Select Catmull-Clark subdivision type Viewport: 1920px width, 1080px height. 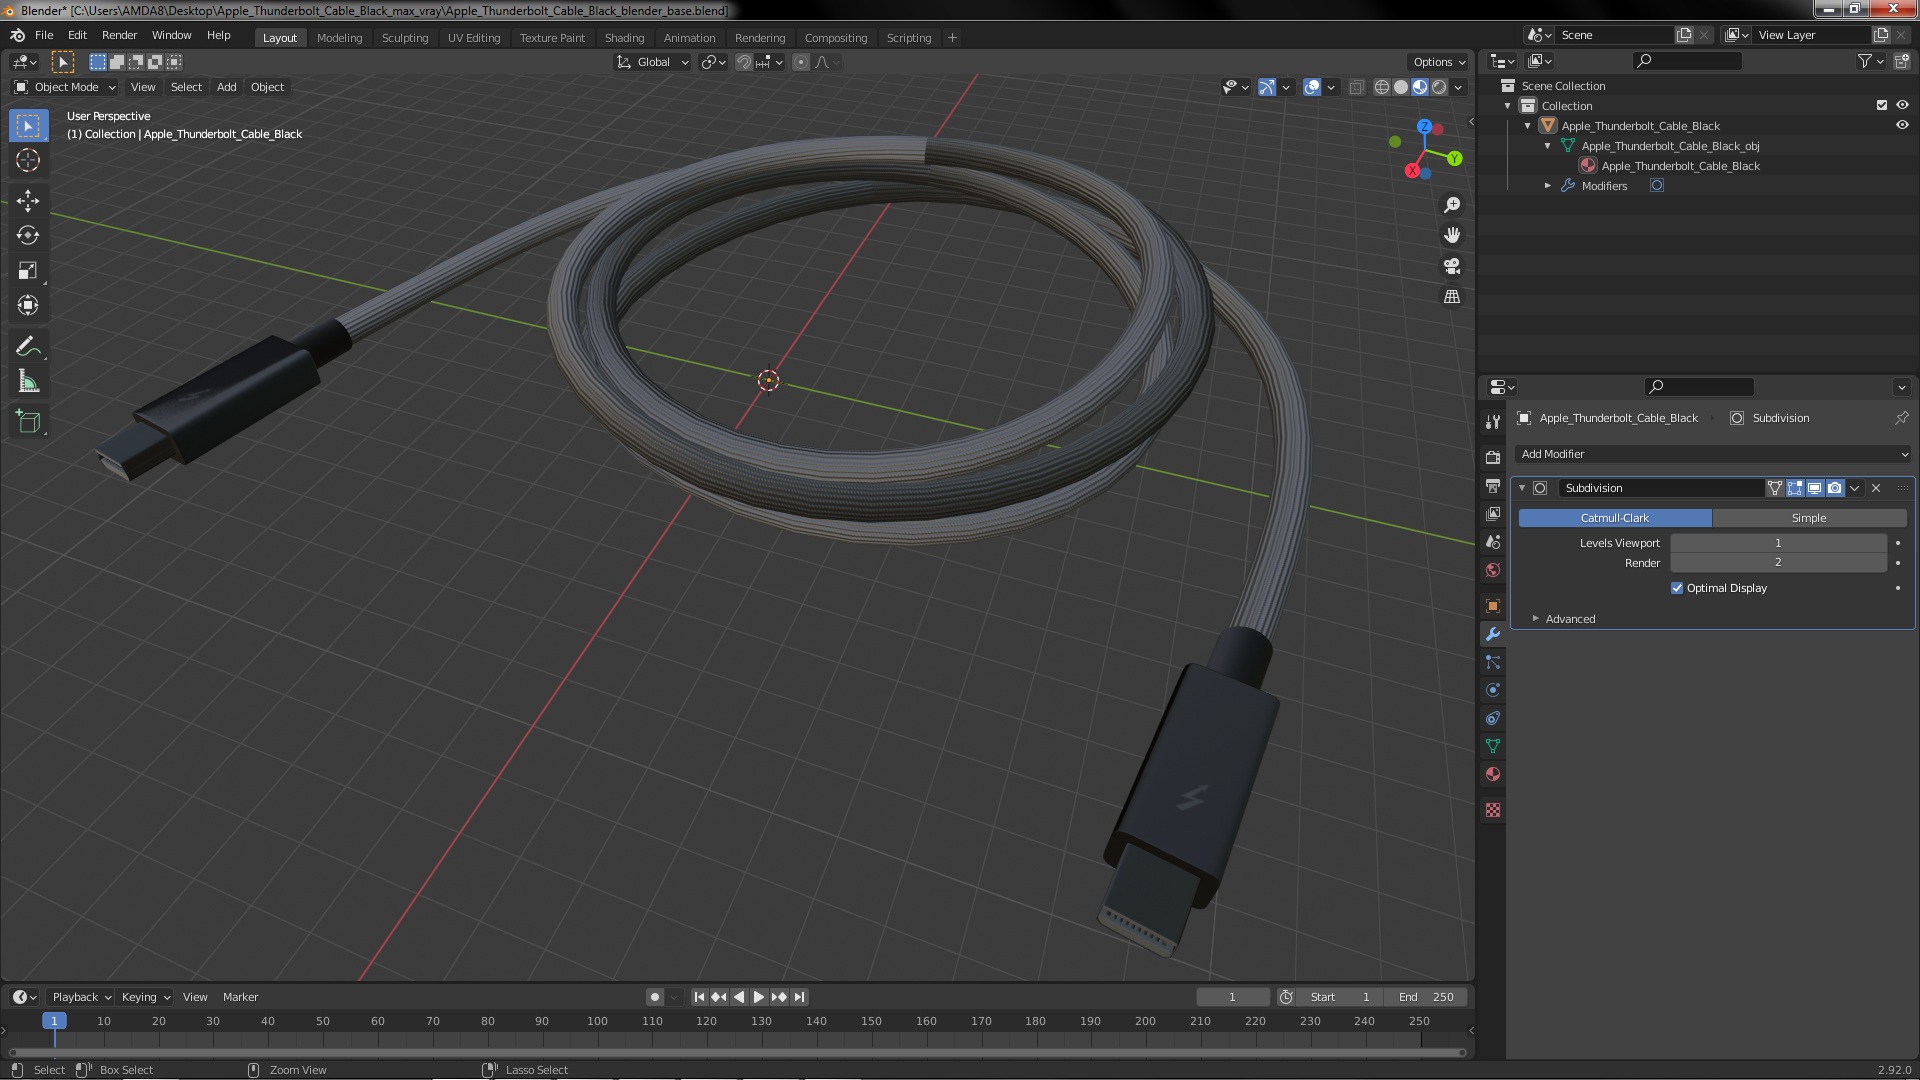coord(1615,518)
